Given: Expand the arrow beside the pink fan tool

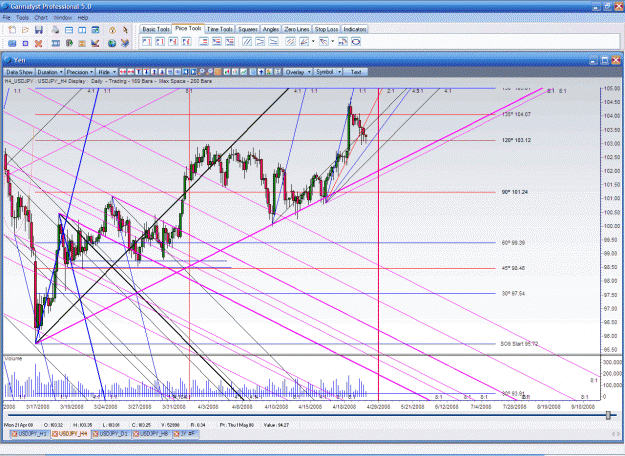Looking at the screenshot, I should (x=332, y=41).
